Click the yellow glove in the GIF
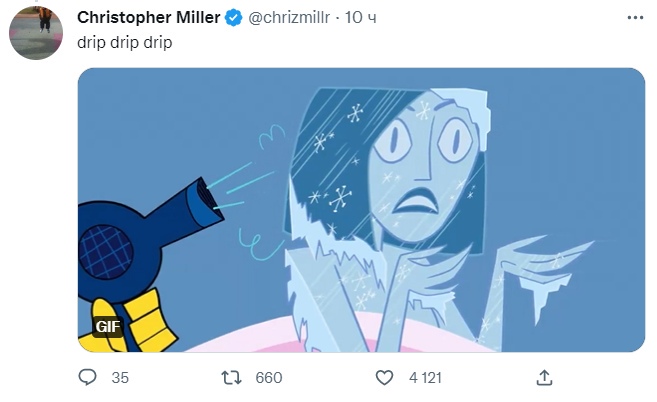Screen dimensions: 657x402 (134, 323)
